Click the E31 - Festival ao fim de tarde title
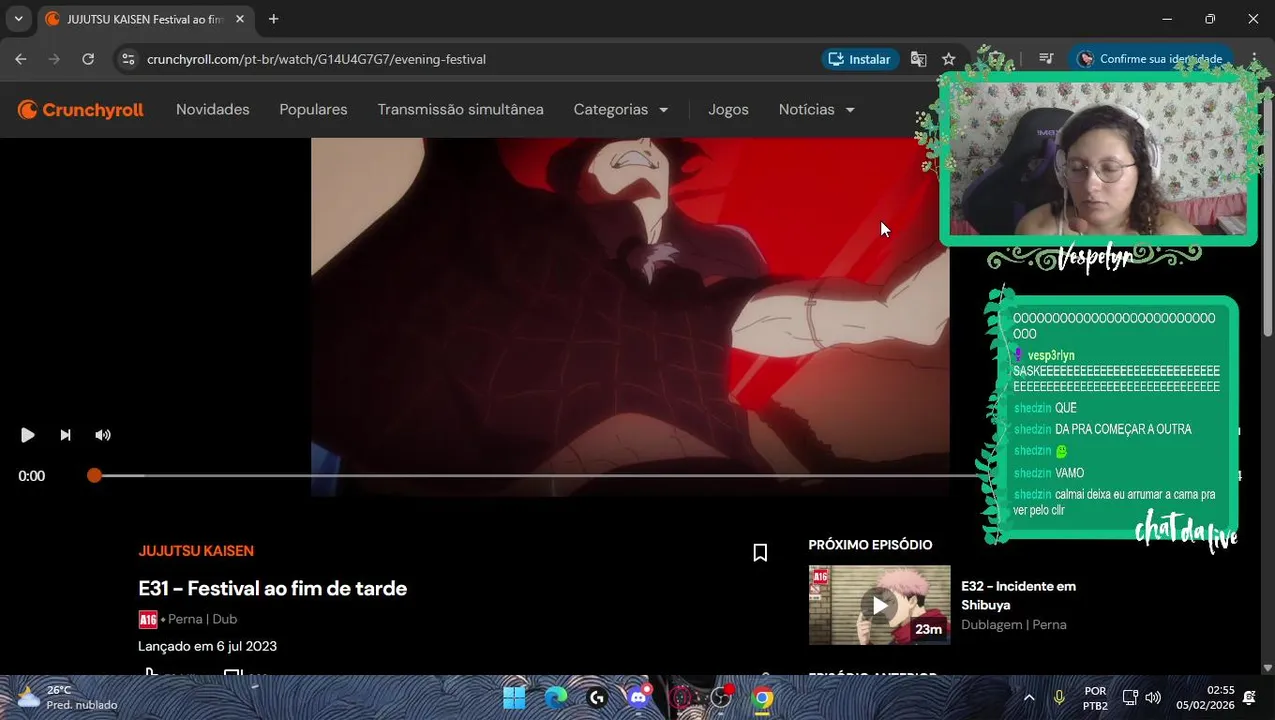1275x720 pixels. click(273, 588)
